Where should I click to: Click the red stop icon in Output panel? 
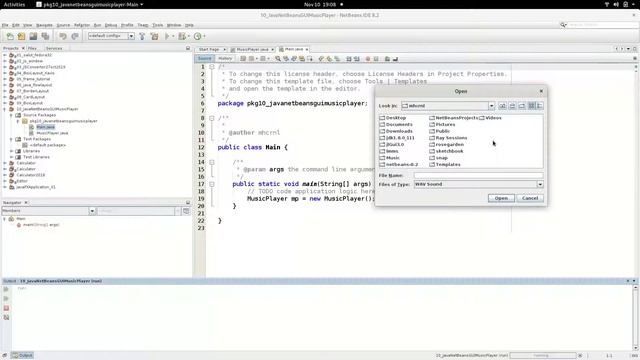pos(6,308)
